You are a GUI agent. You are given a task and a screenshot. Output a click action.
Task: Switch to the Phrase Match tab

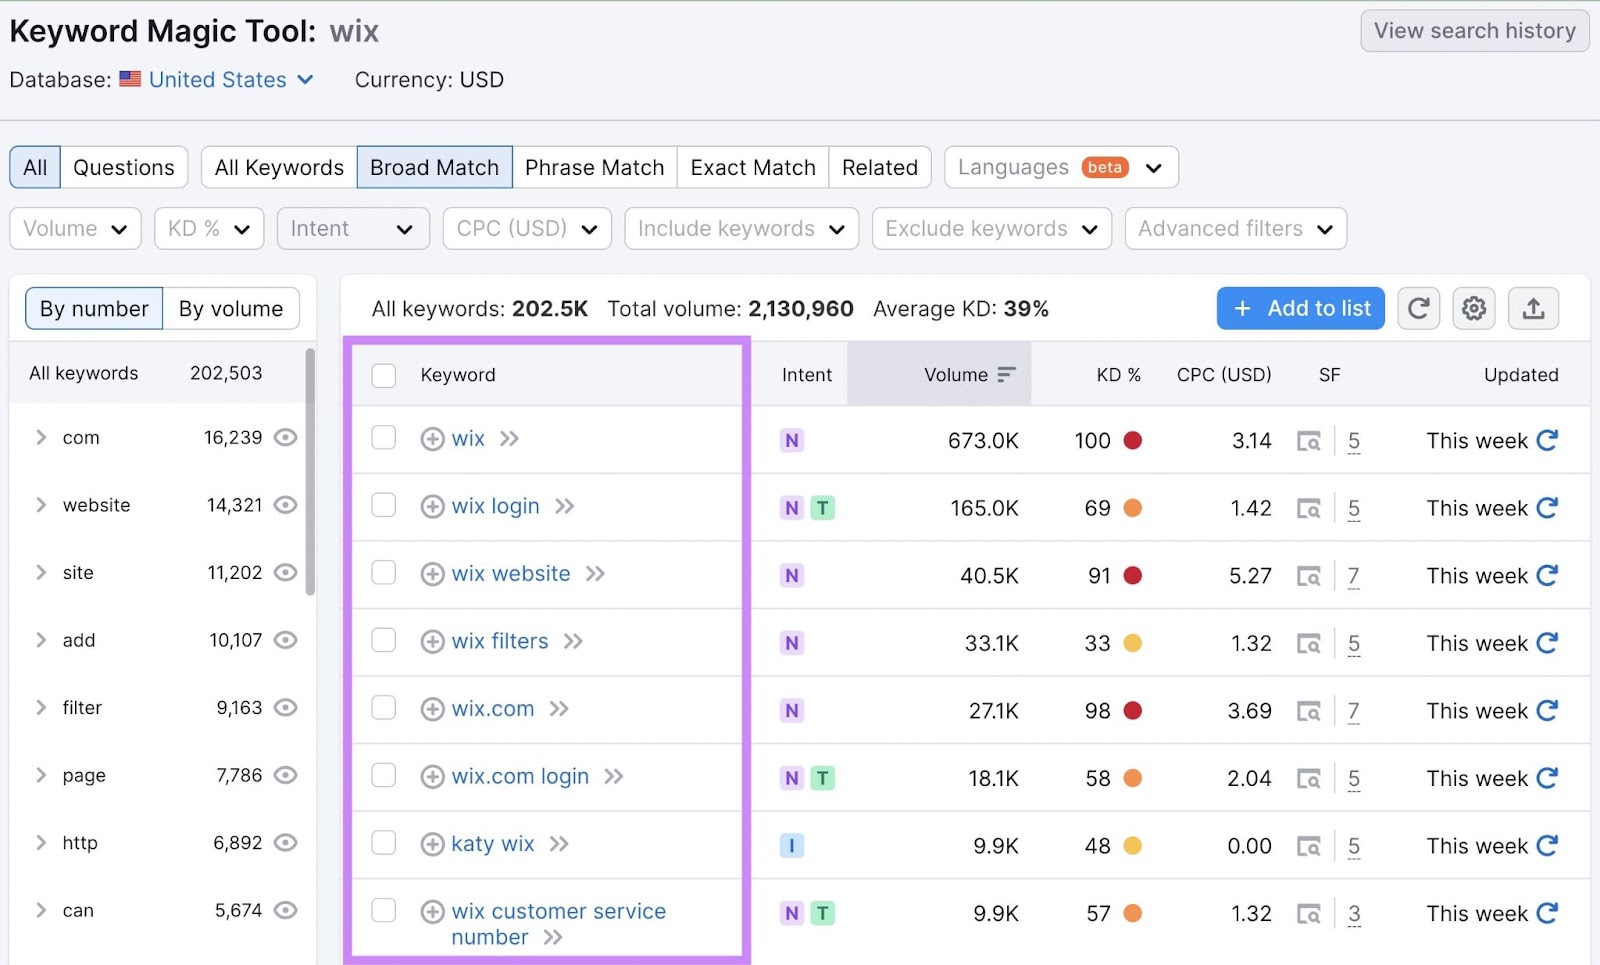pyautogui.click(x=594, y=167)
